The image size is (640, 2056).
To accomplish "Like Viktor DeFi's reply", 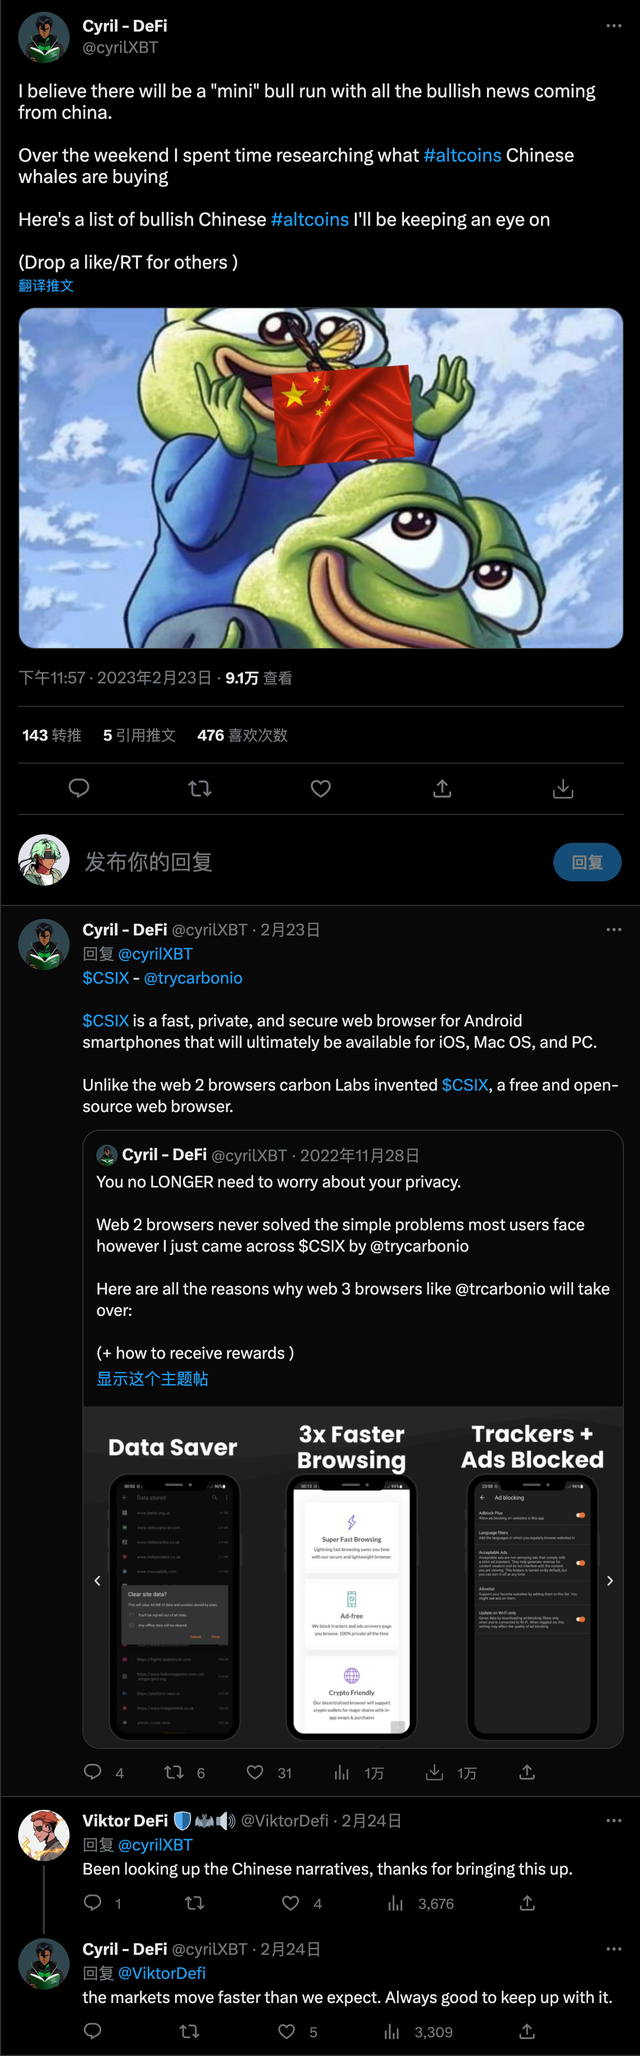I will click(x=291, y=1903).
